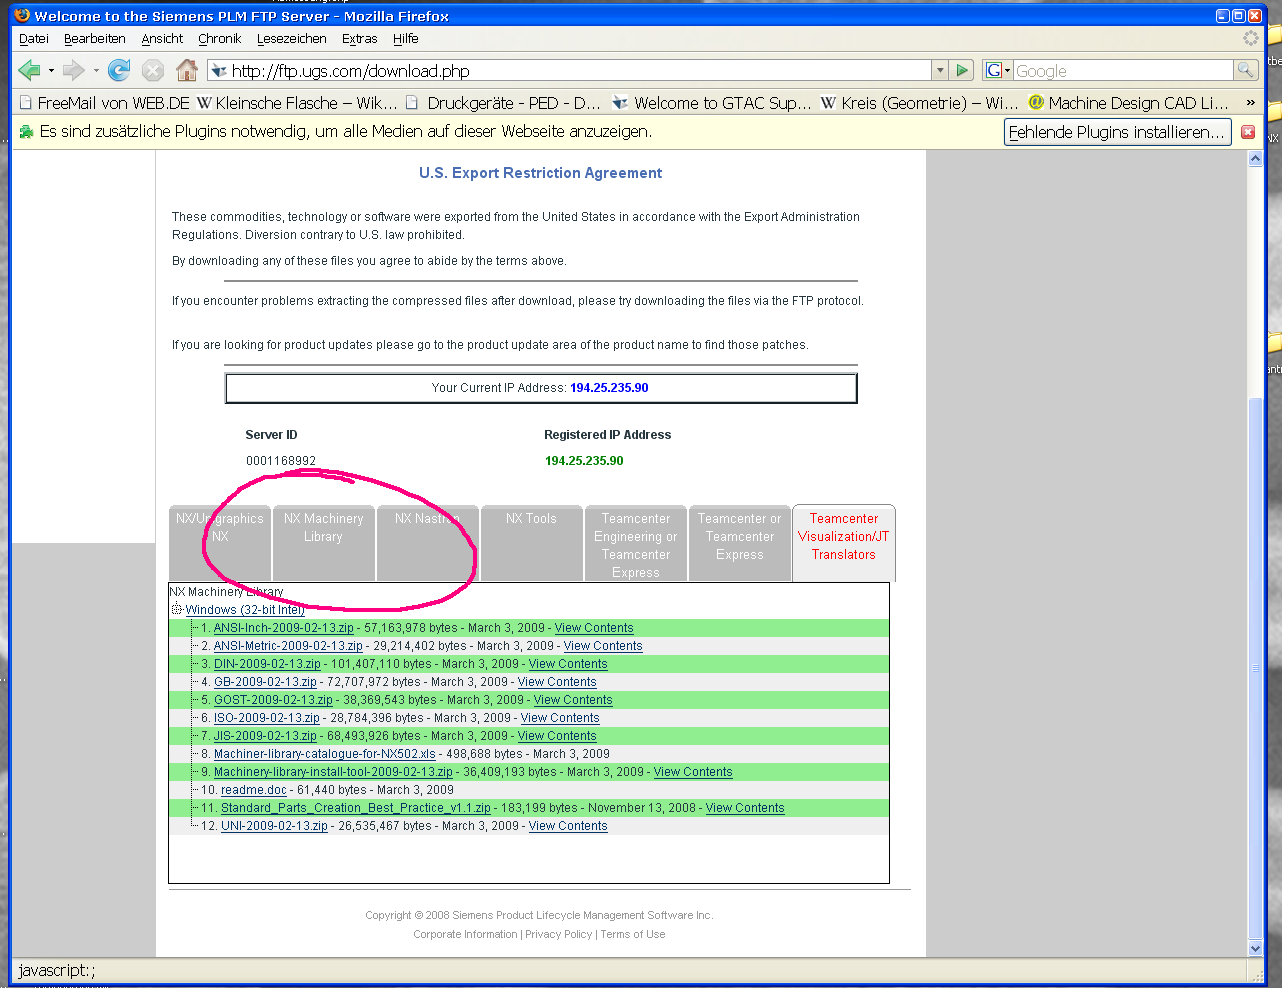Open Kleinsche Flasche Wikipedia bookmark
The width and height of the screenshot is (1282, 988).
(x=297, y=103)
